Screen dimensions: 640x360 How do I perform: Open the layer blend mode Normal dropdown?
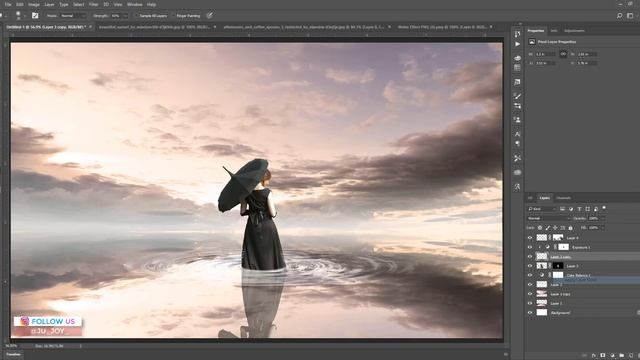click(549, 218)
